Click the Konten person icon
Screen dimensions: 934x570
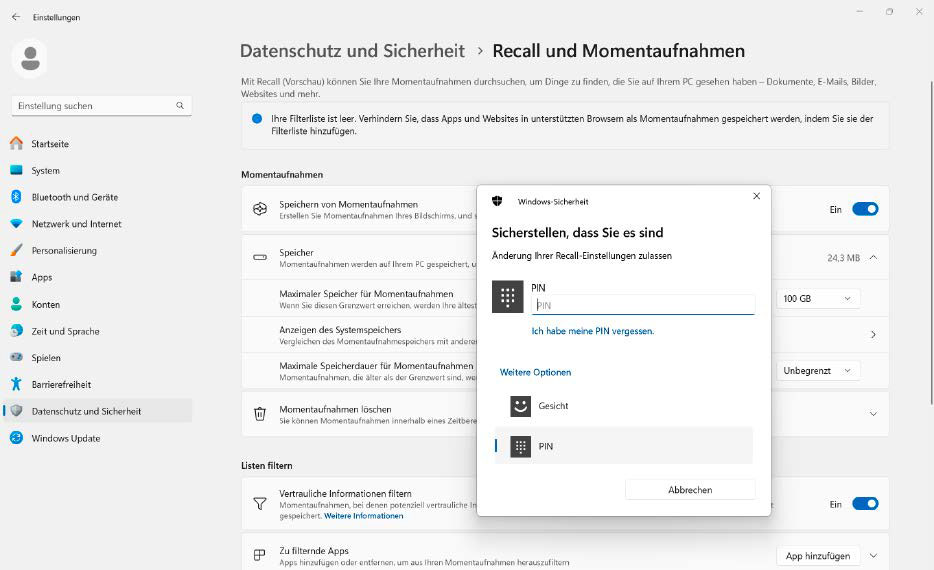(17, 304)
